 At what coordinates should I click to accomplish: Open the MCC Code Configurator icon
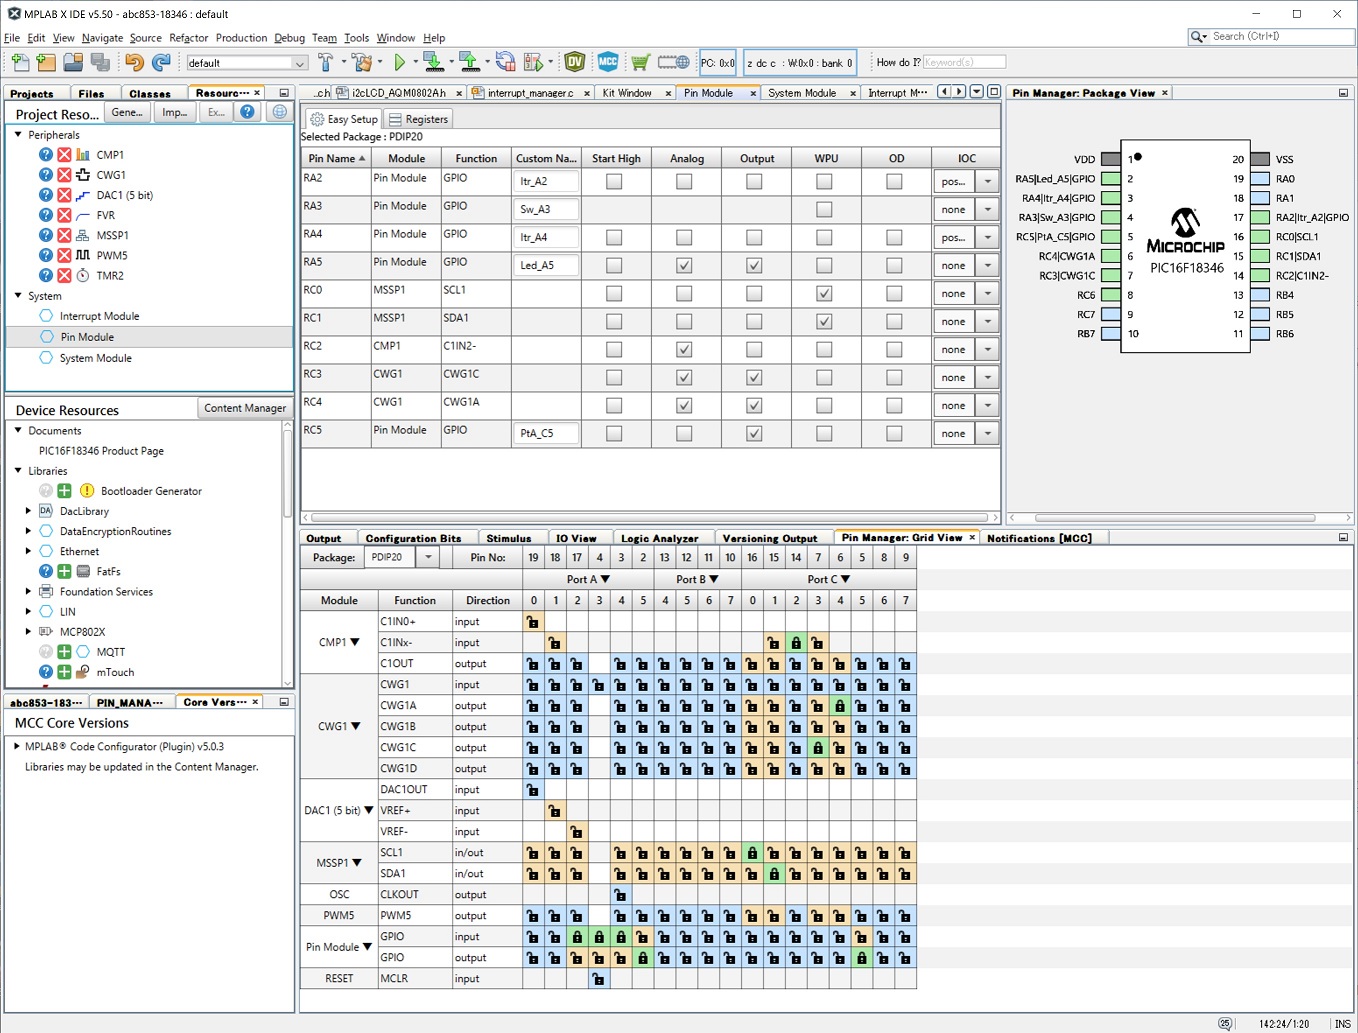pos(608,62)
